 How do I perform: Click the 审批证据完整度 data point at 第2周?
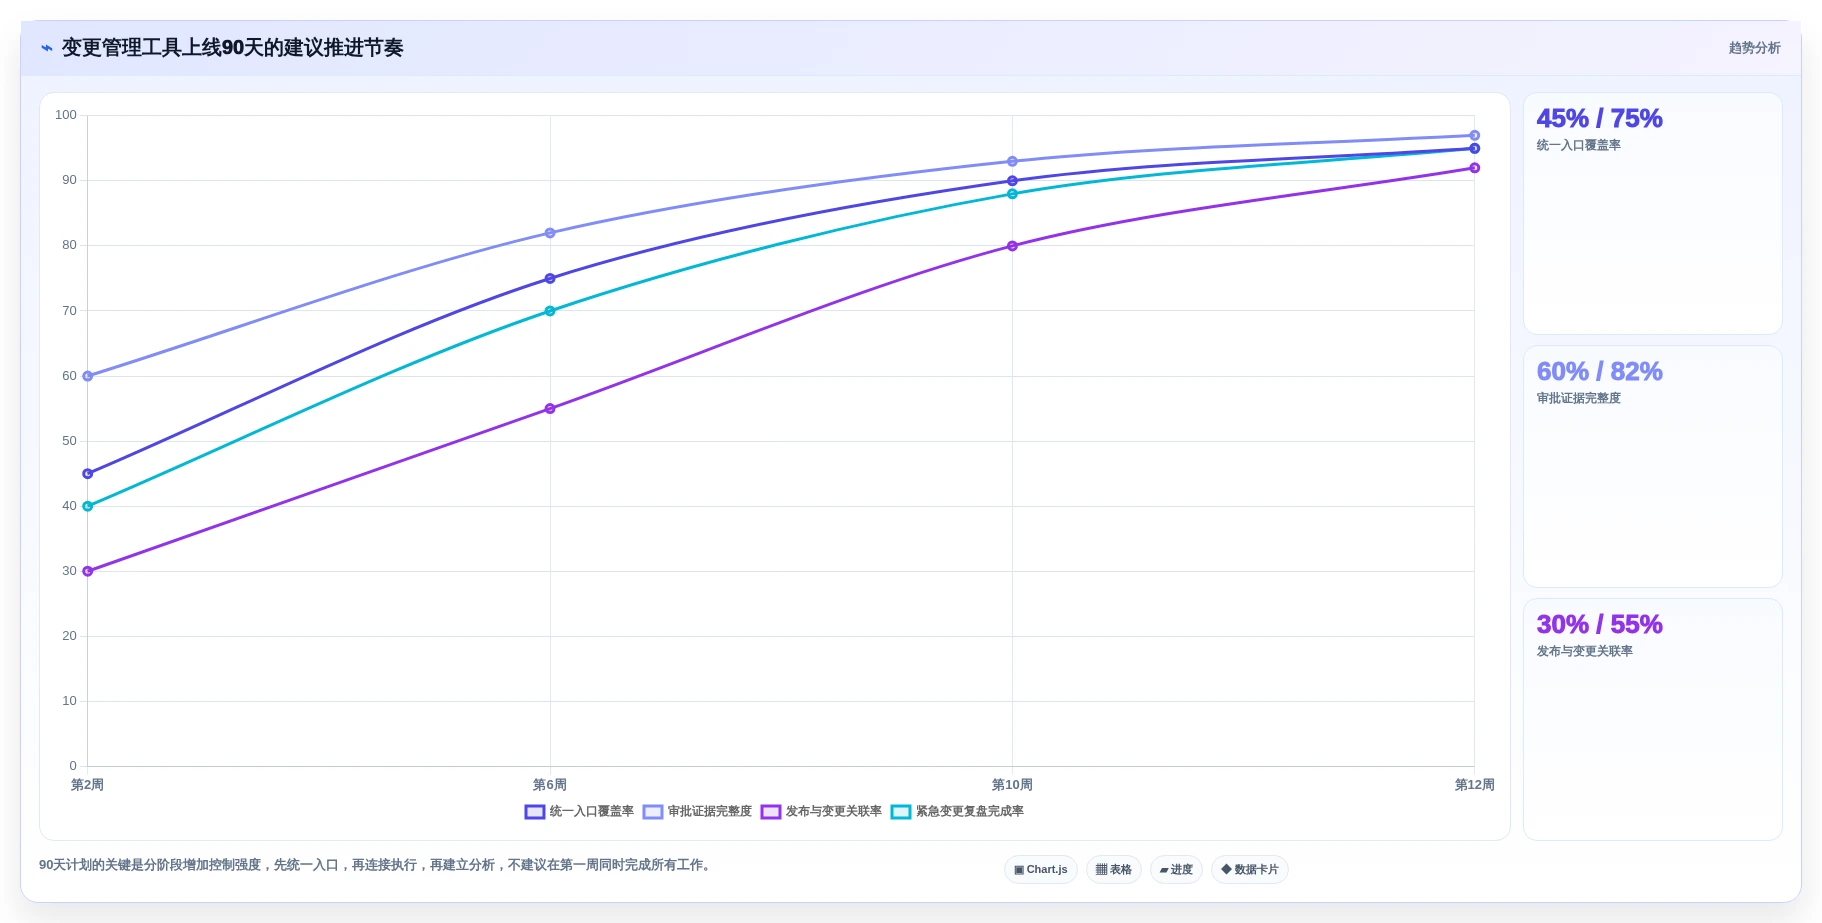click(88, 376)
